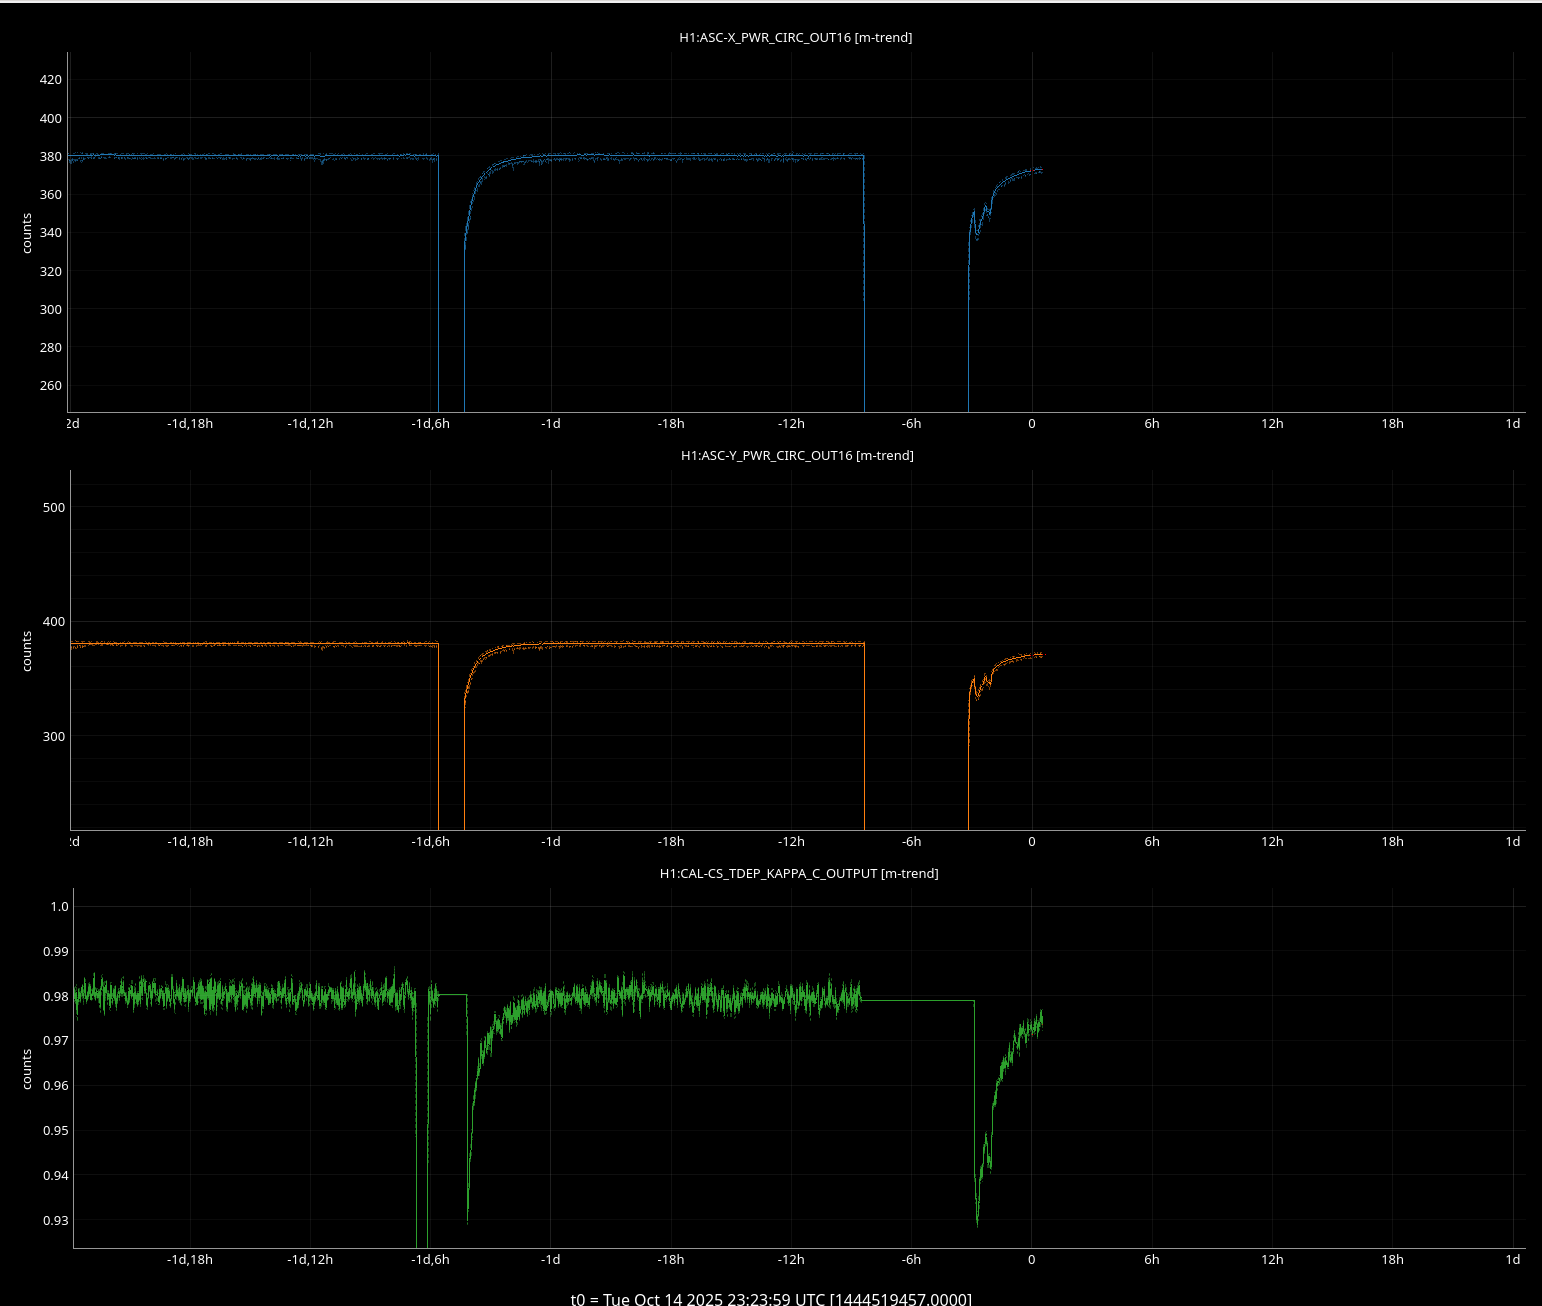Click the bottom plot's 'counts' y-axis label
The image size is (1542, 1306).
pyautogui.click(x=27, y=1069)
